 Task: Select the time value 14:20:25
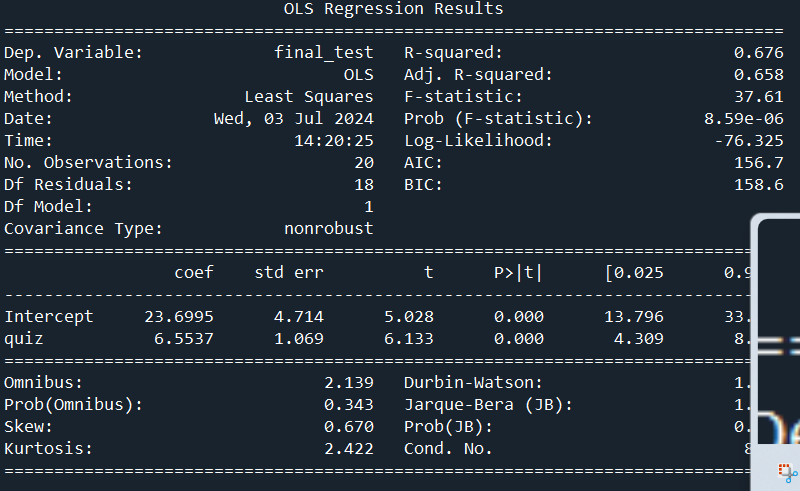(334, 140)
